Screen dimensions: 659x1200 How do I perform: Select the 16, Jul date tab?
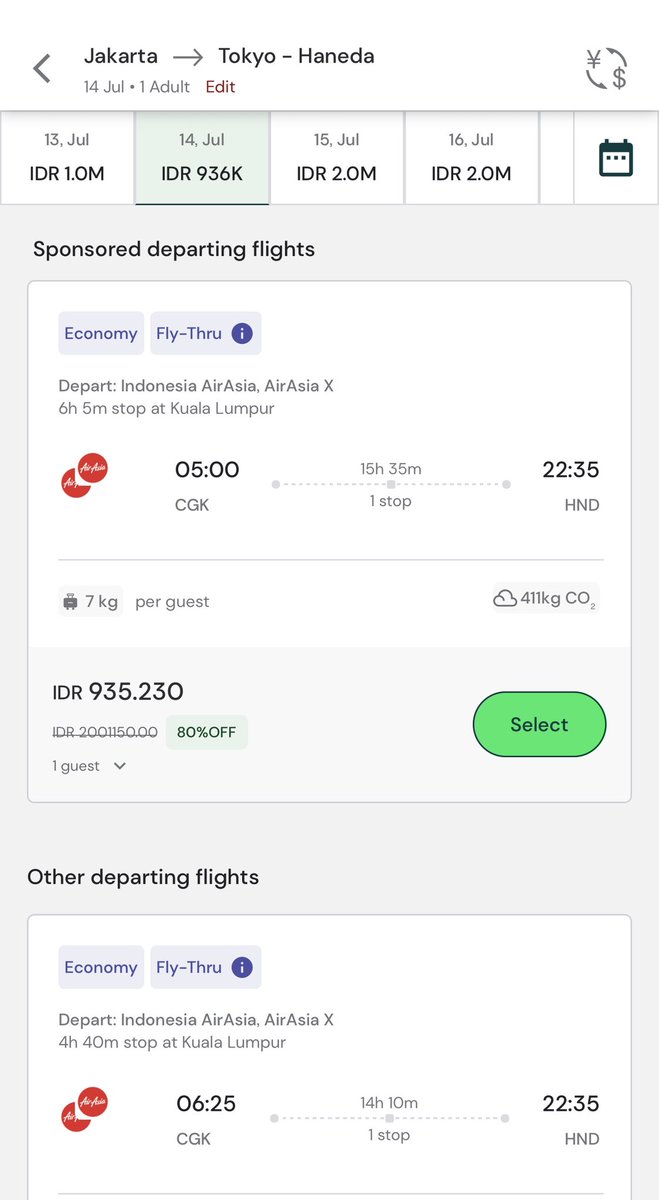click(471, 158)
